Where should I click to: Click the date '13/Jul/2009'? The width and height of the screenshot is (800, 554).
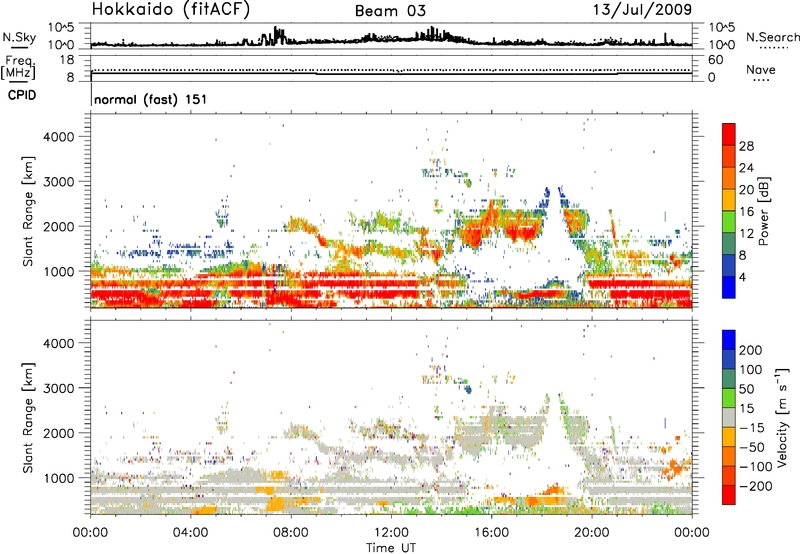642,10
